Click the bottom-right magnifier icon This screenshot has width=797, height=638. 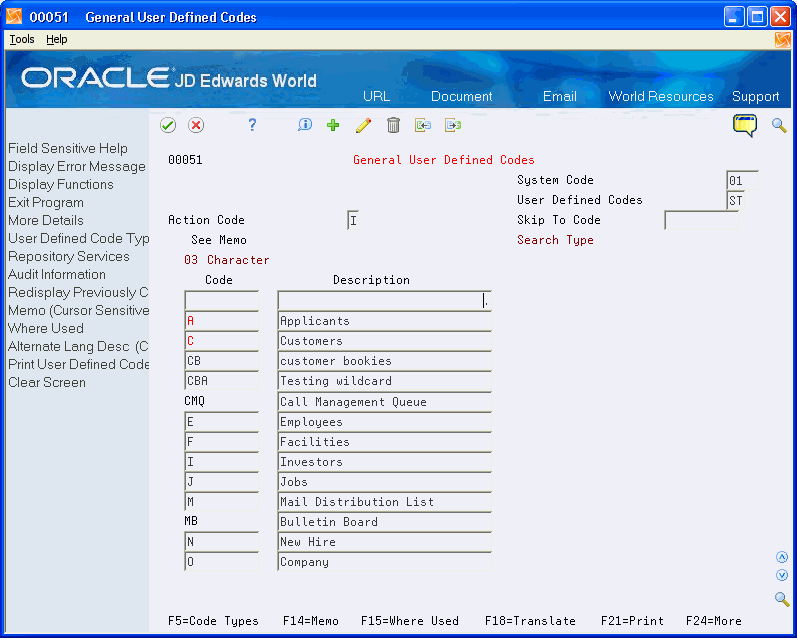[x=782, y=599]
